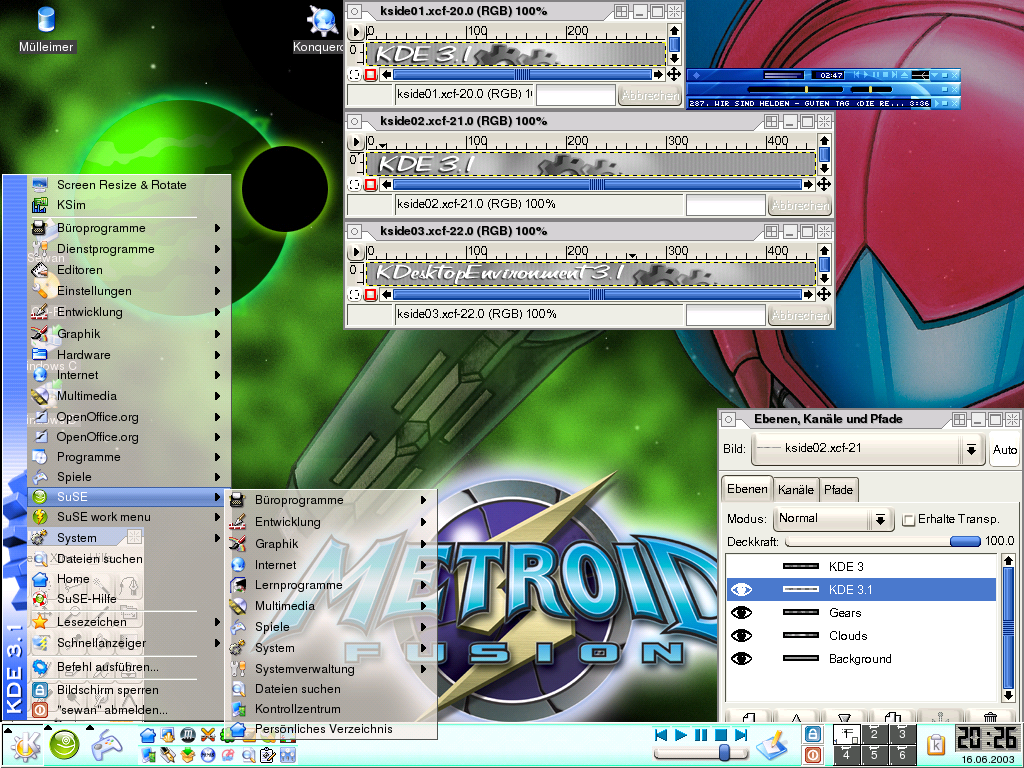Image resolution: width=1024 pixels, height=768 pixels.
Task: Open the Modus Normal dropdown
Action: 833,519
